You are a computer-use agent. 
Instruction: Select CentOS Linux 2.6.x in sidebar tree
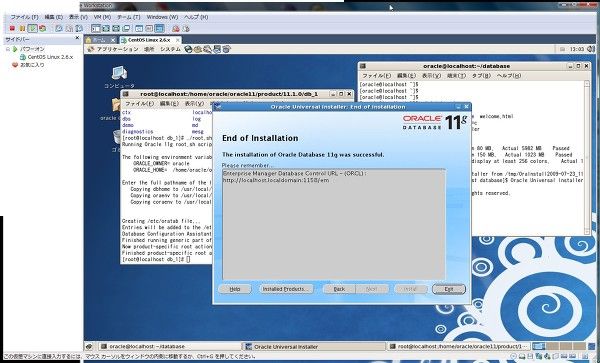click(x=46, y=57)
